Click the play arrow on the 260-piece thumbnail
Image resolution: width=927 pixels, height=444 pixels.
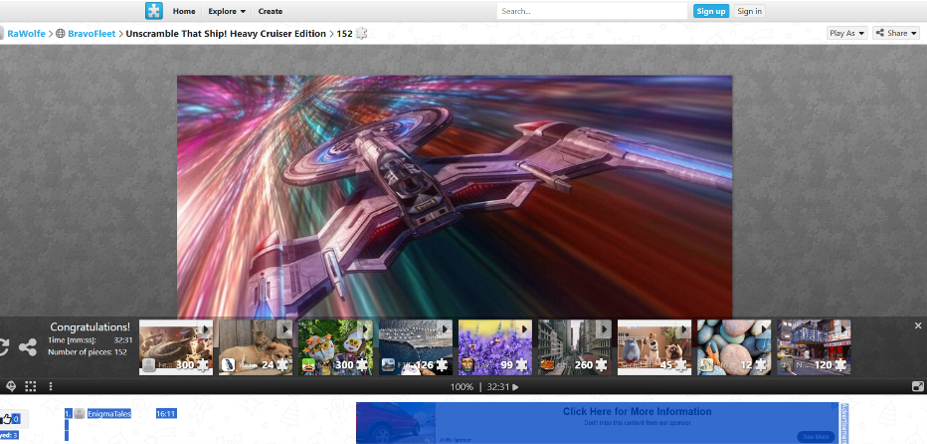pos(604,329)
